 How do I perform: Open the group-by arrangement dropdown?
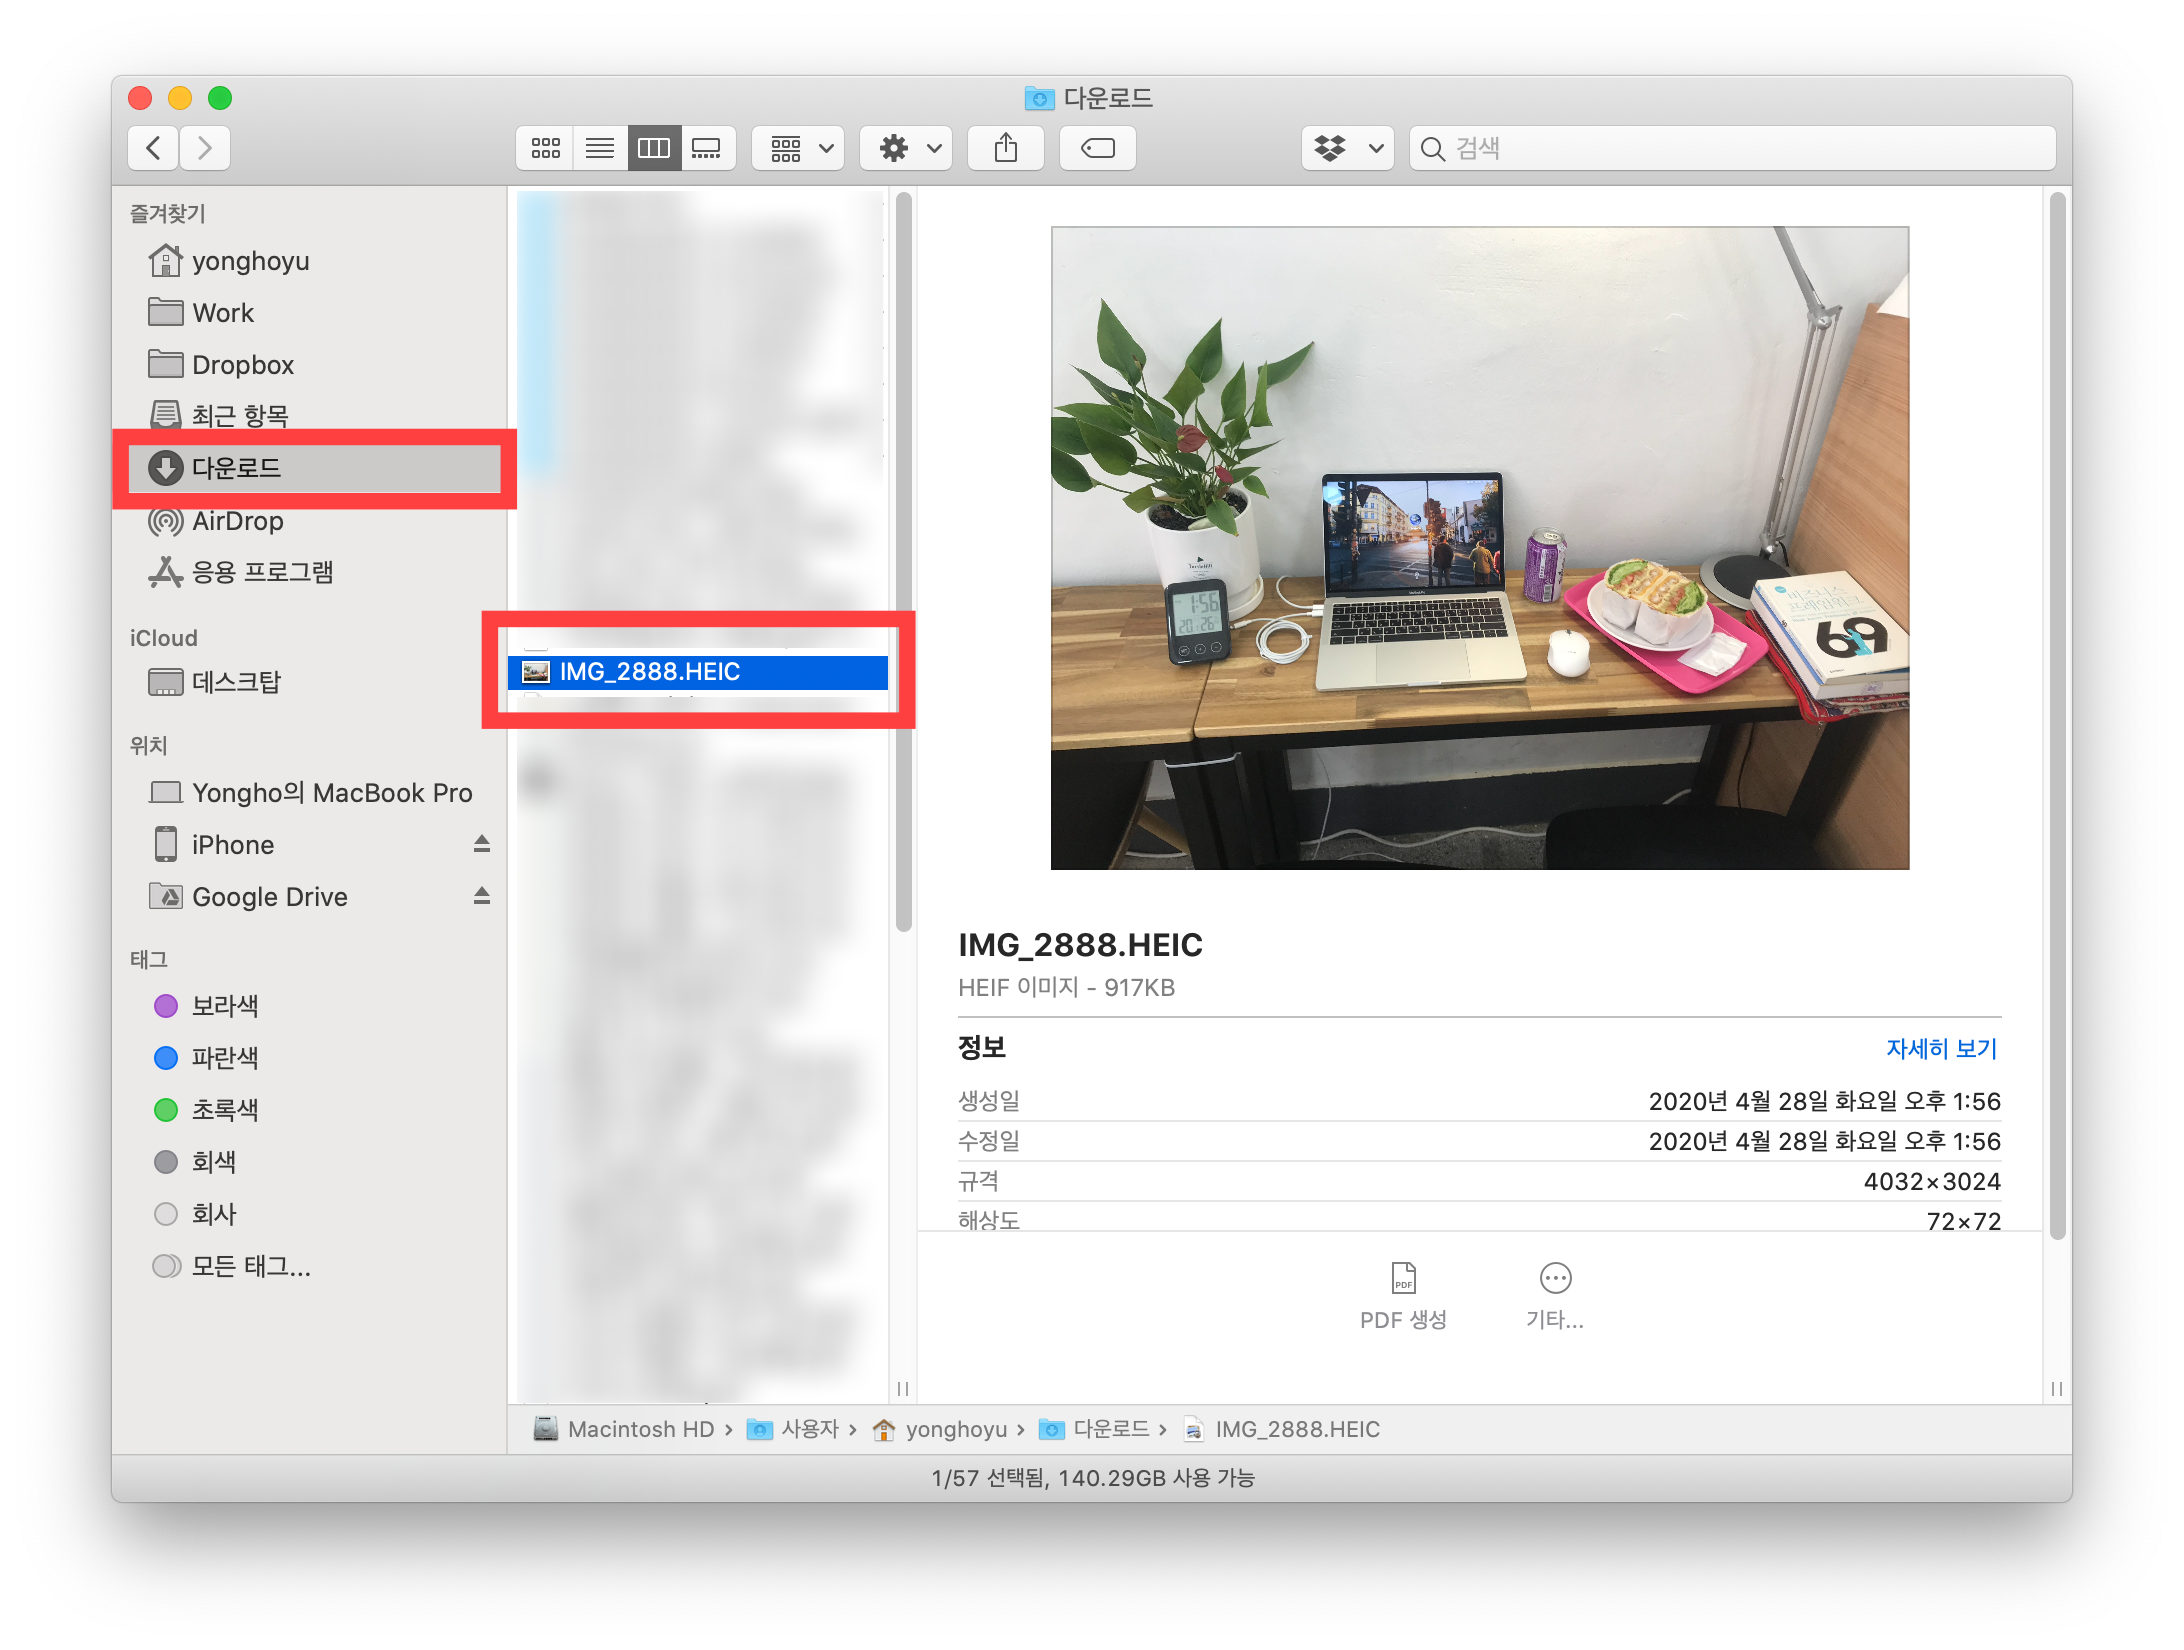[798, 148]
